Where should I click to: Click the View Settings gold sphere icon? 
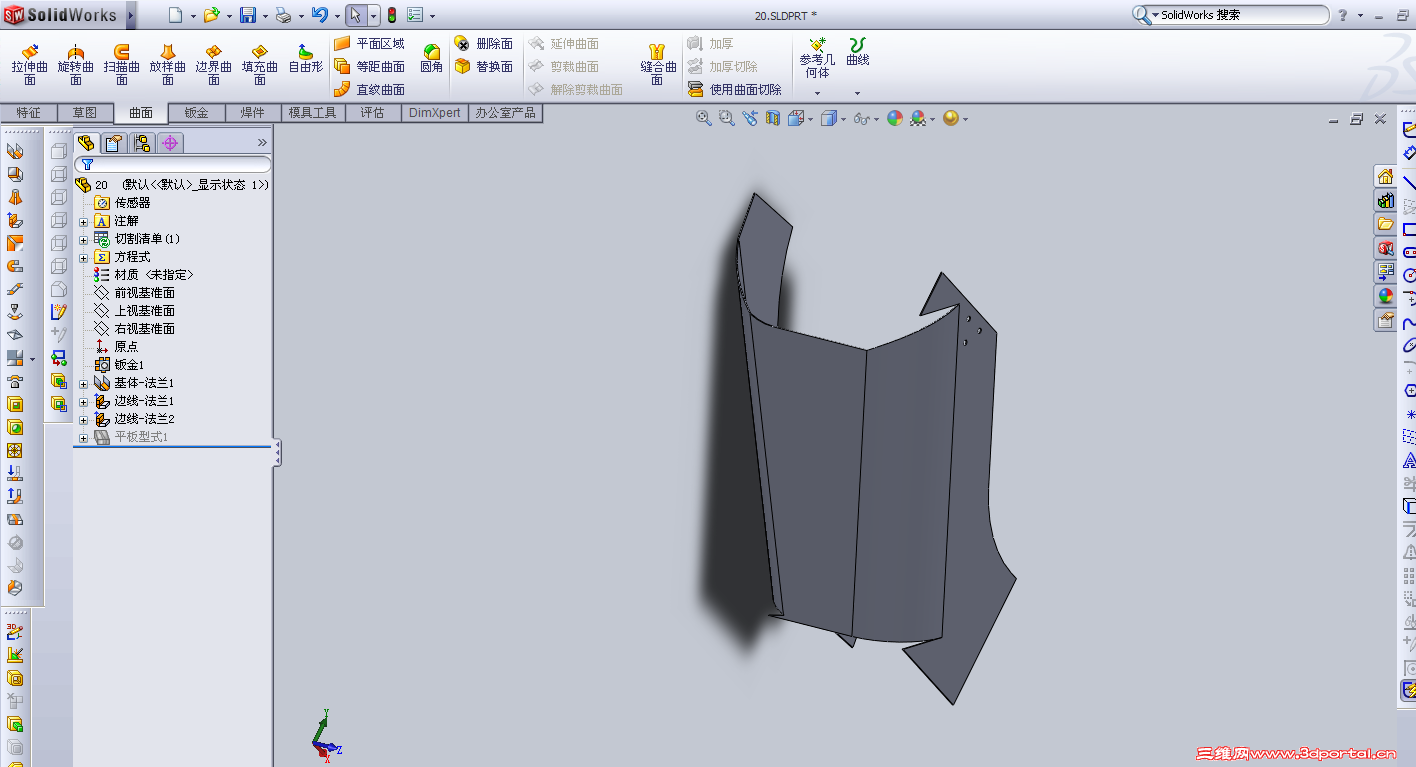pos(950,118)
